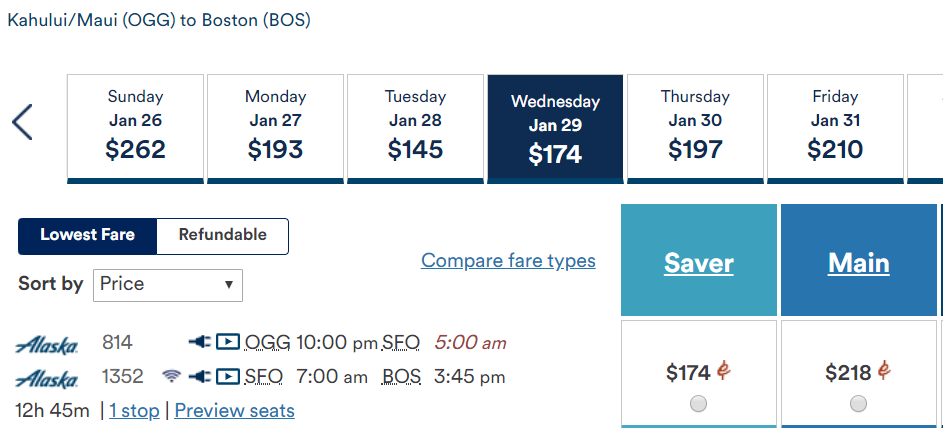Click Alaska logo beside flight 814
This screenshot has height=428, width=943.
[x=46, y=344]
